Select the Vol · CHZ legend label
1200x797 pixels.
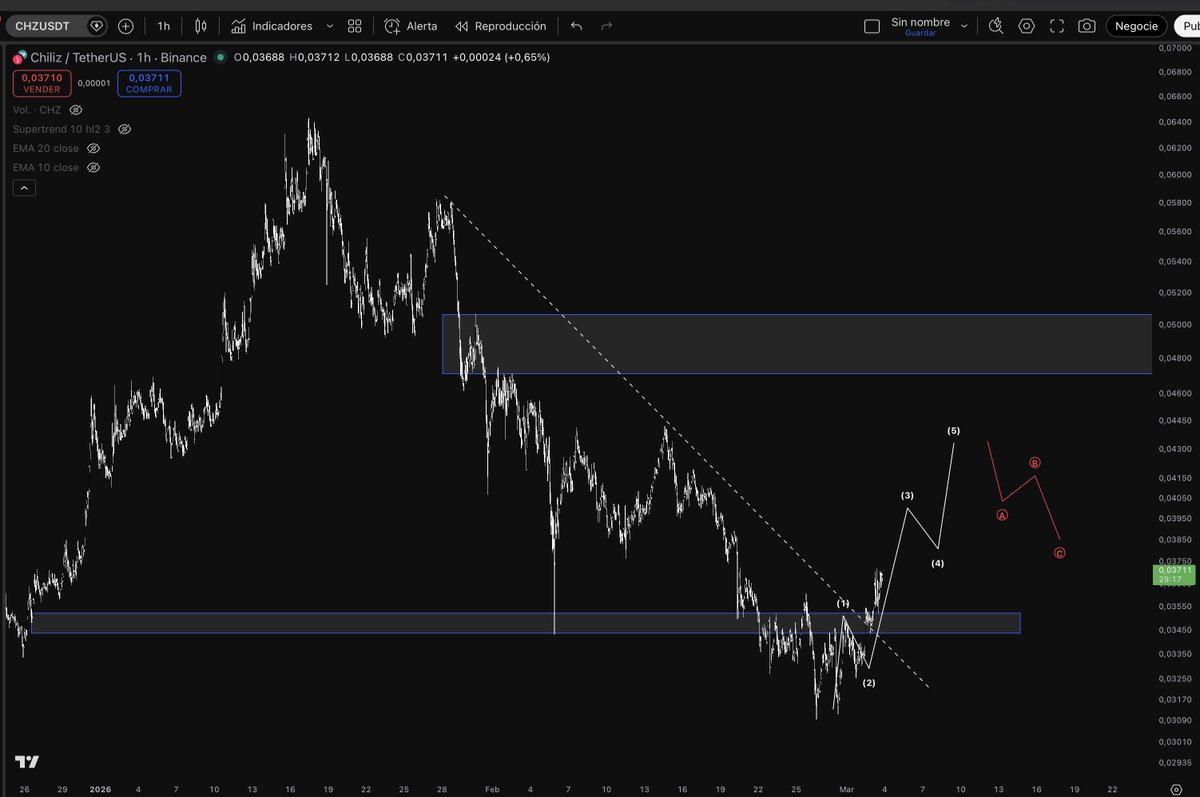tap(37, 110)
